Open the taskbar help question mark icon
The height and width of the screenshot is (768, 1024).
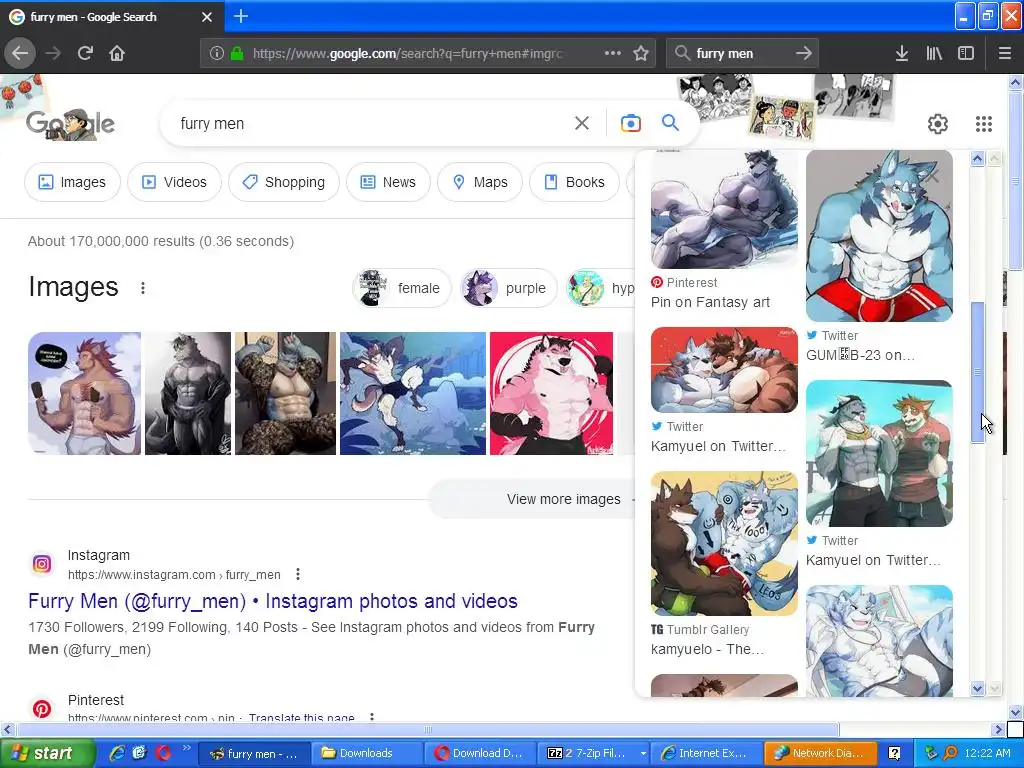895,753
